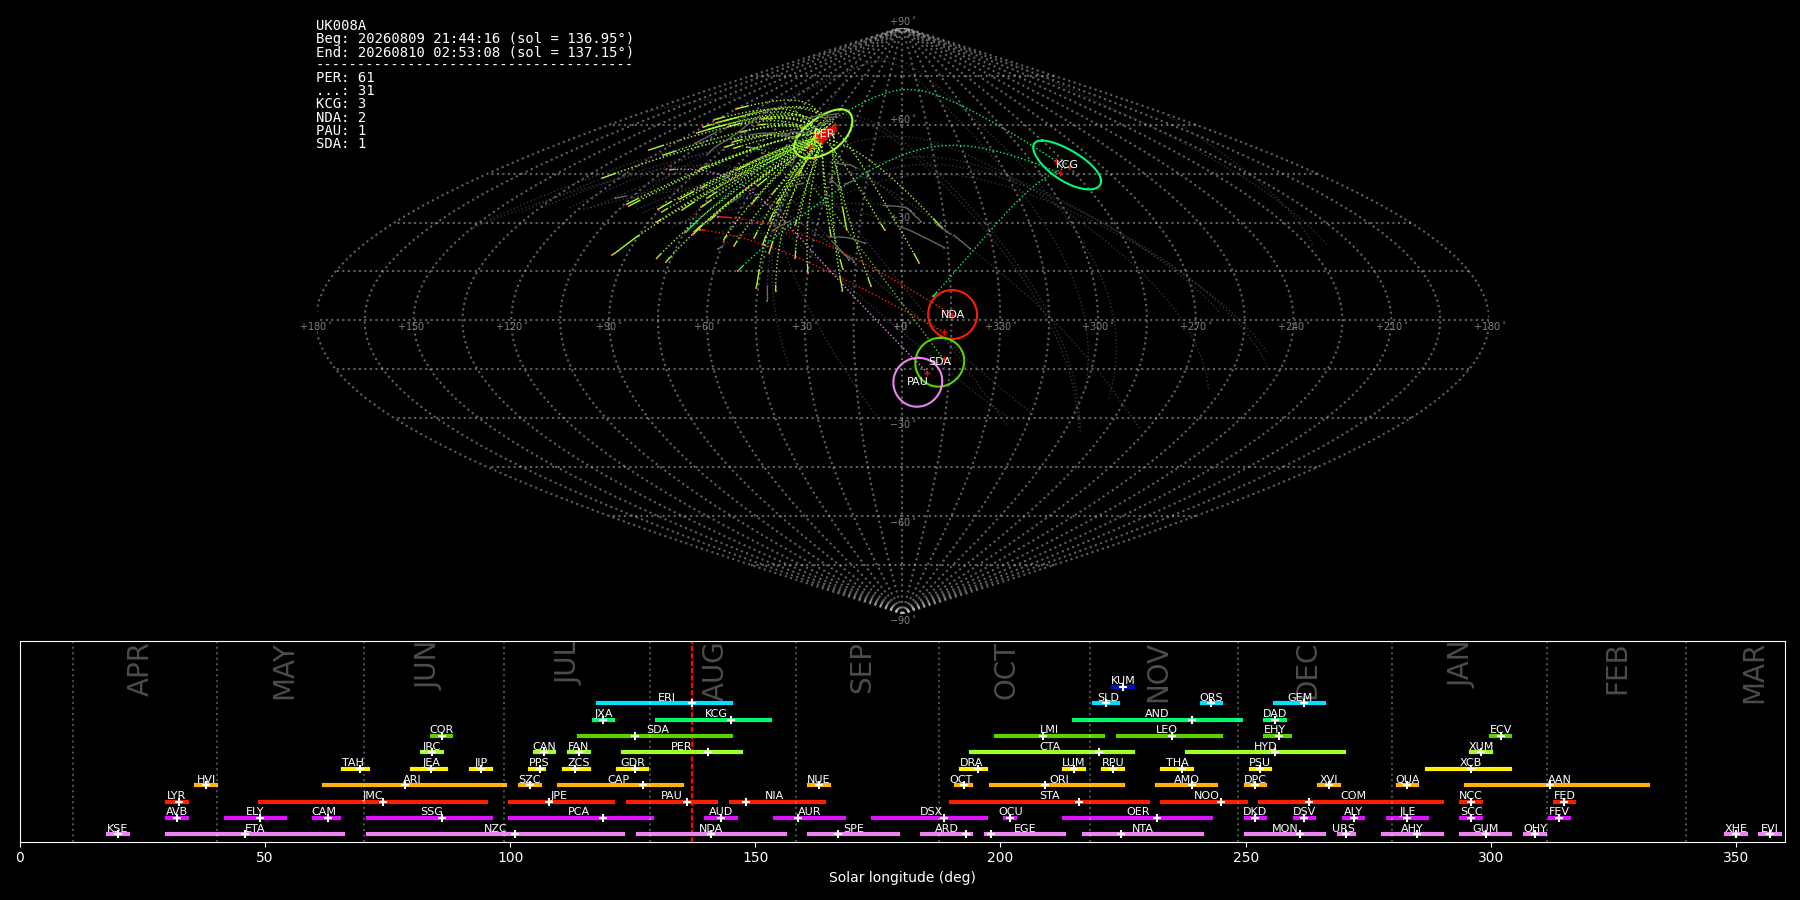Click the AUR shower bar in the timeline
The width and height of the screenshot is (1800, 900).
[809, 818]
